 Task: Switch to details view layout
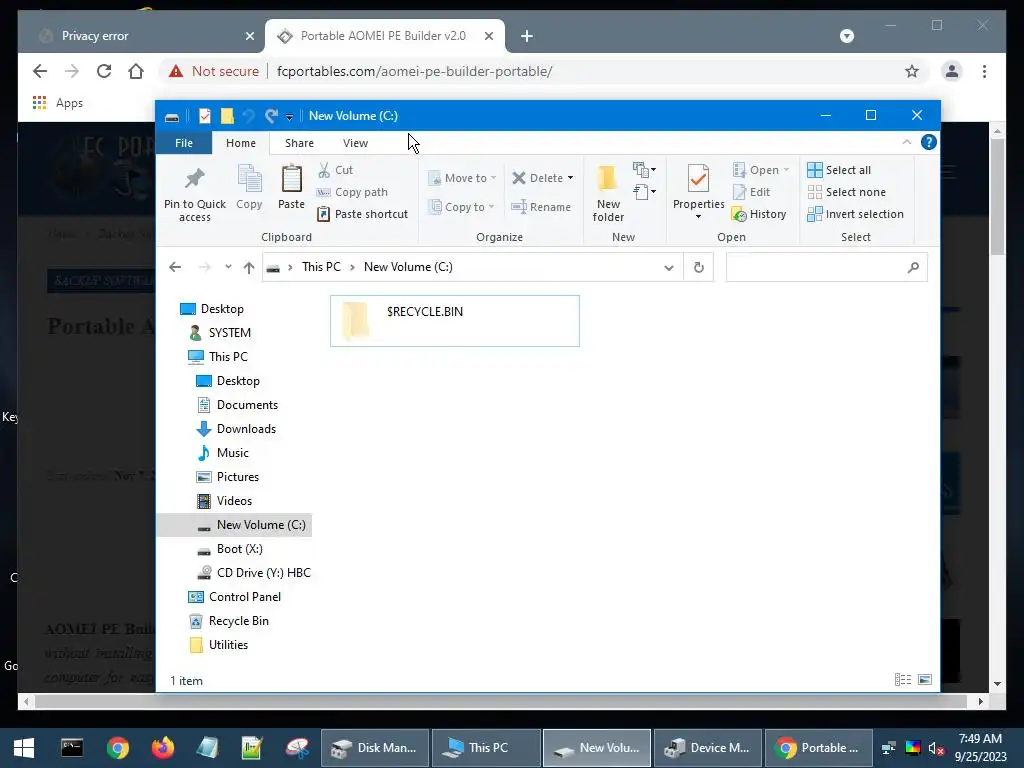903,680
